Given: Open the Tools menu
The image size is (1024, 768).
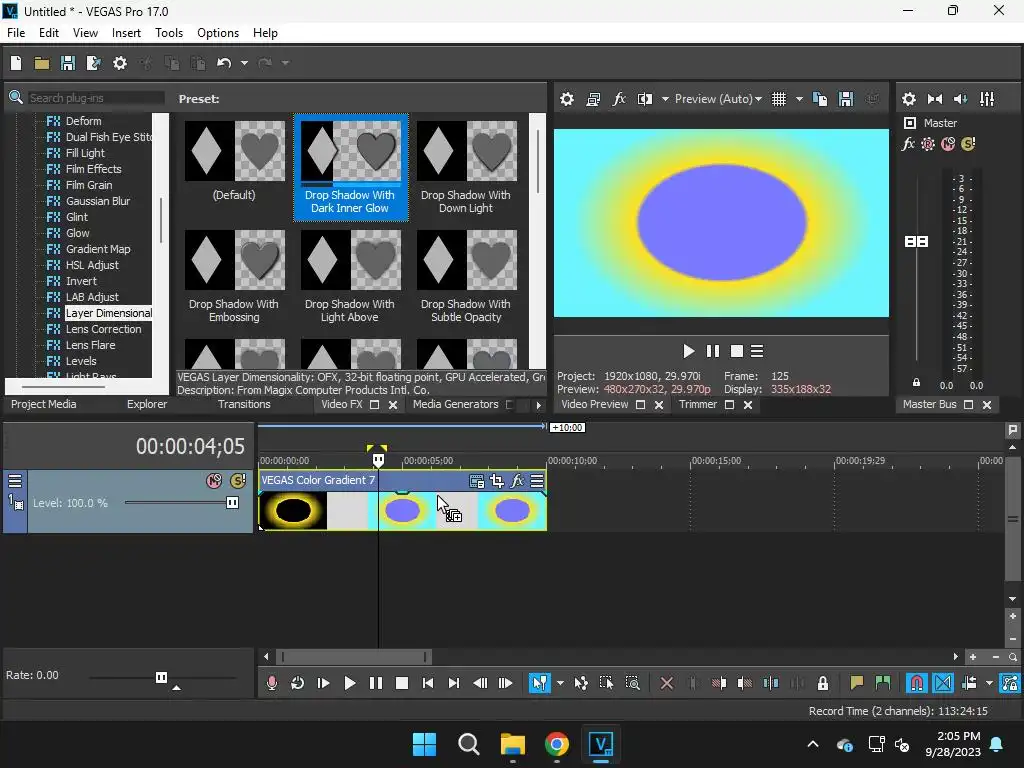Looking at the screenshot, I should pyautogui.click(x=169, y=33).
